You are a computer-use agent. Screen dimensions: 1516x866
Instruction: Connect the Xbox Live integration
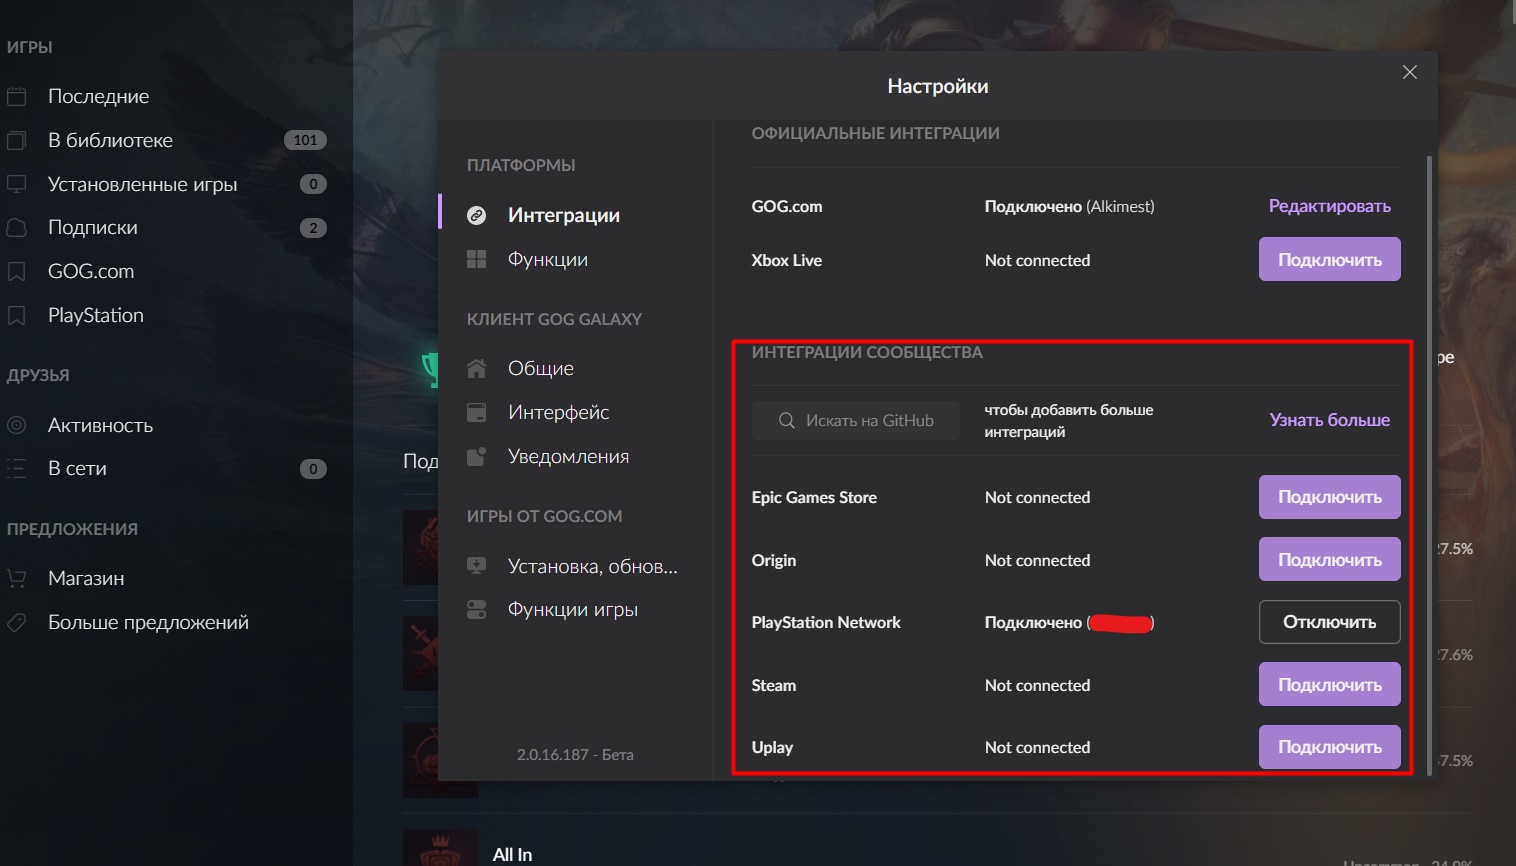1329,260
